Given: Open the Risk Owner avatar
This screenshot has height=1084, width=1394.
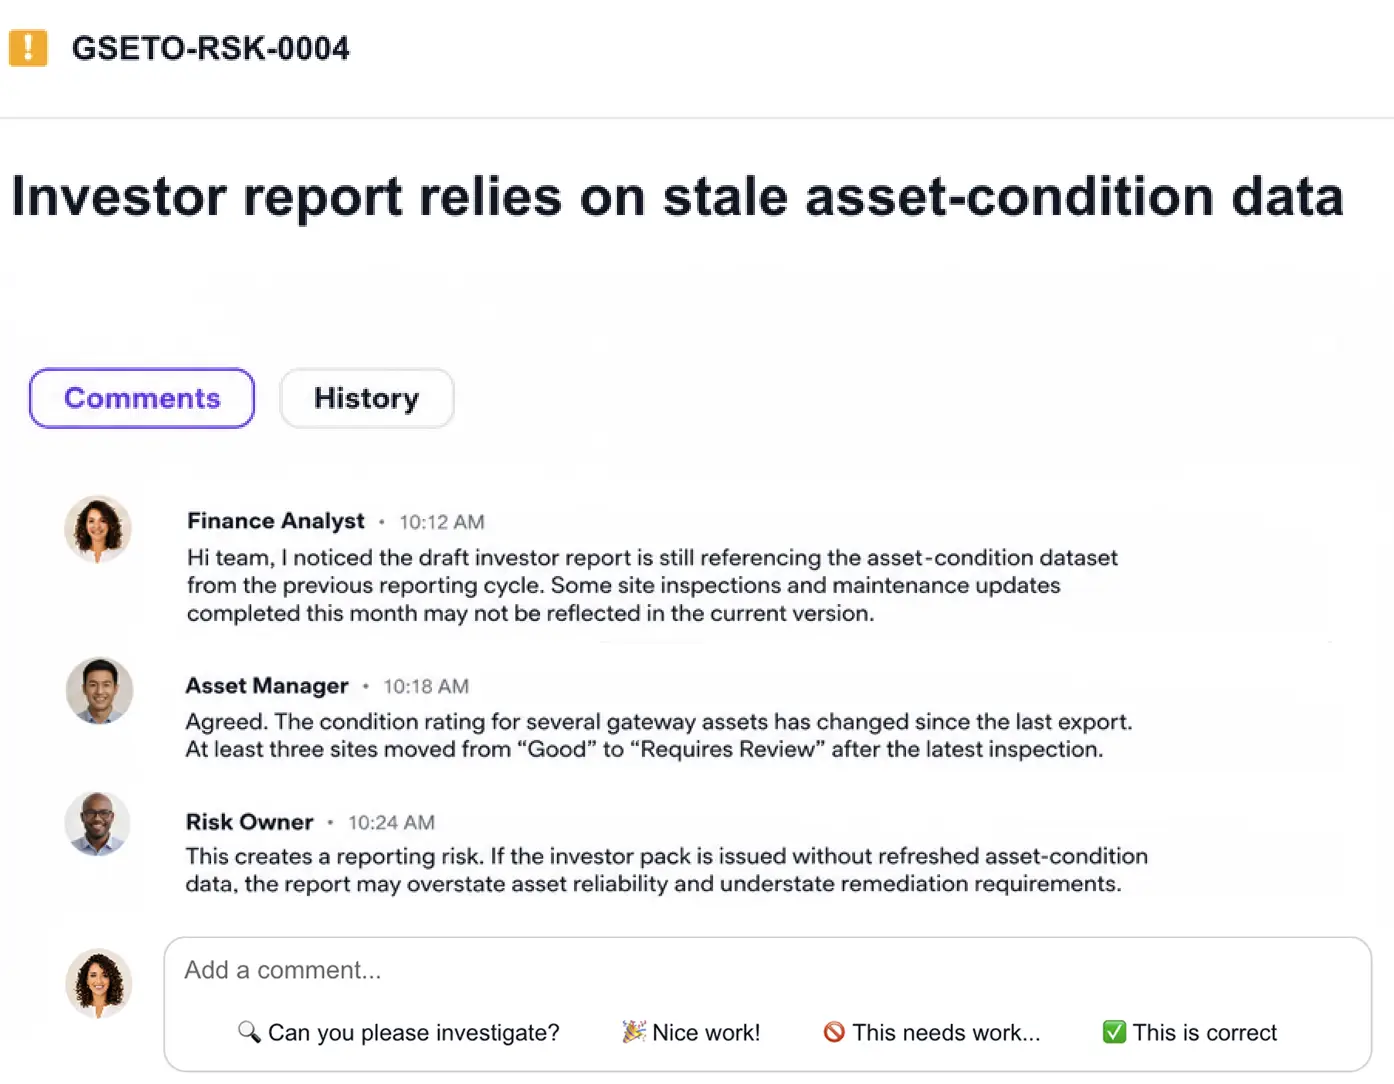Looking at the screenshot, I should pyautogui.click(x=98, y=824).
